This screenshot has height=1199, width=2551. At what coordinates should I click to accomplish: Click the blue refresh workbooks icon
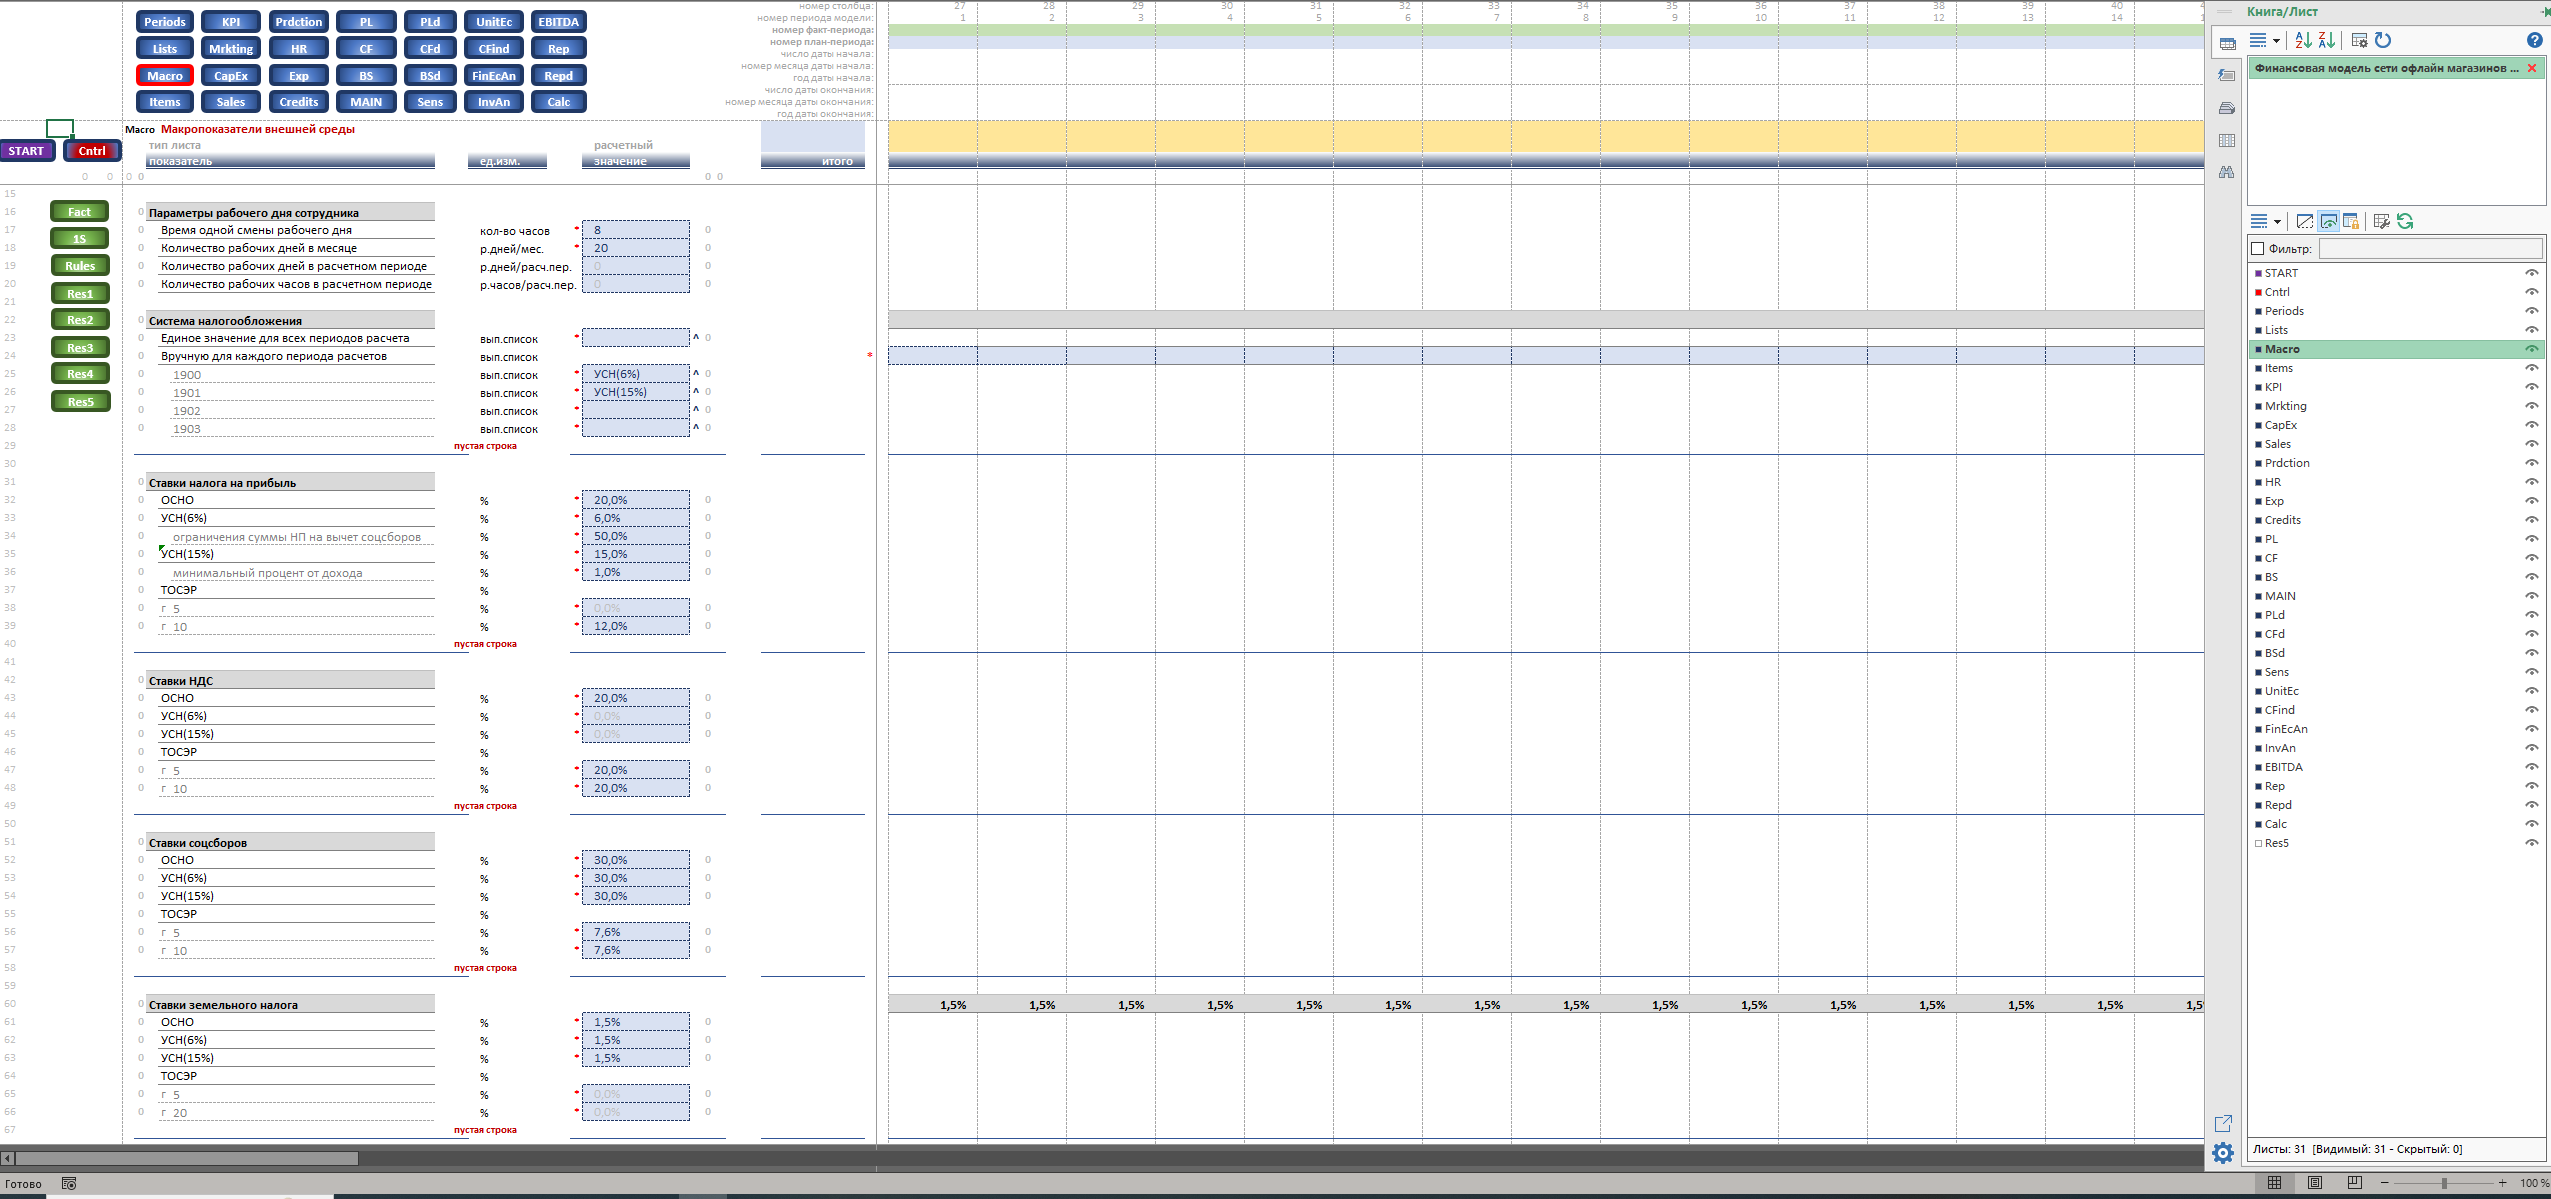pos(2384,40)
